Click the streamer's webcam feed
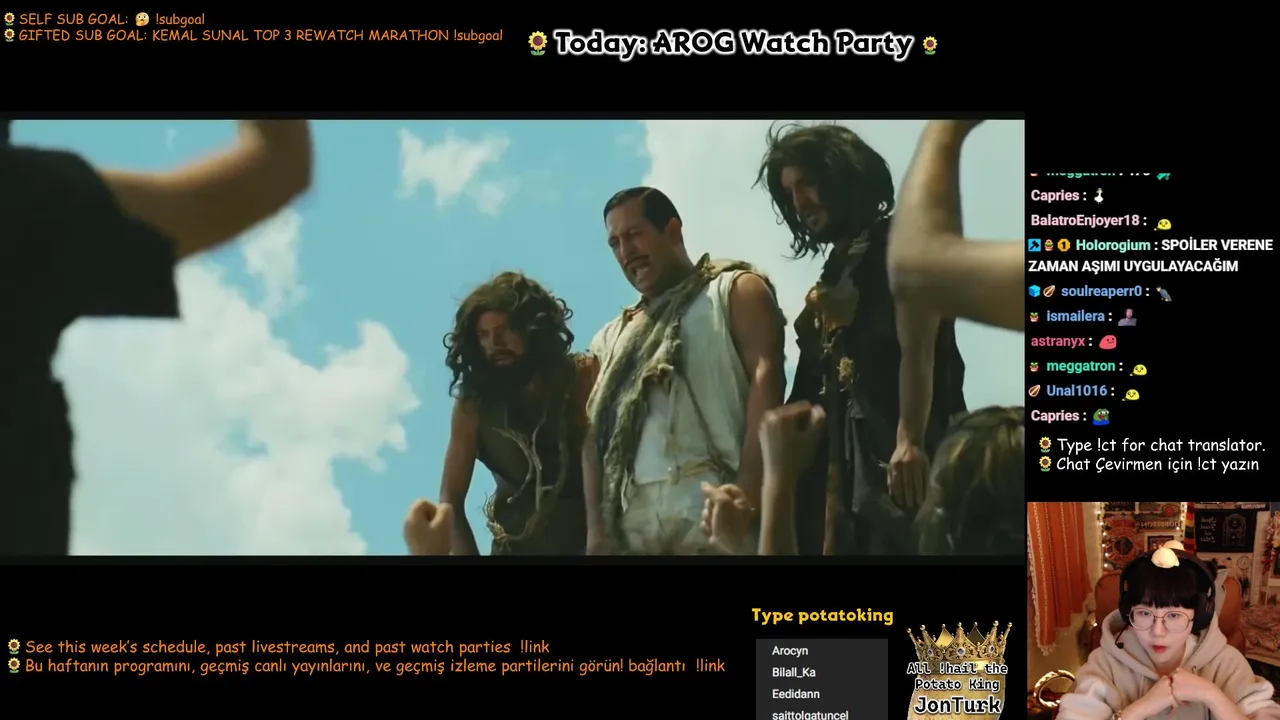Screen dimensions: 1280x720 tap(1153, 611)
